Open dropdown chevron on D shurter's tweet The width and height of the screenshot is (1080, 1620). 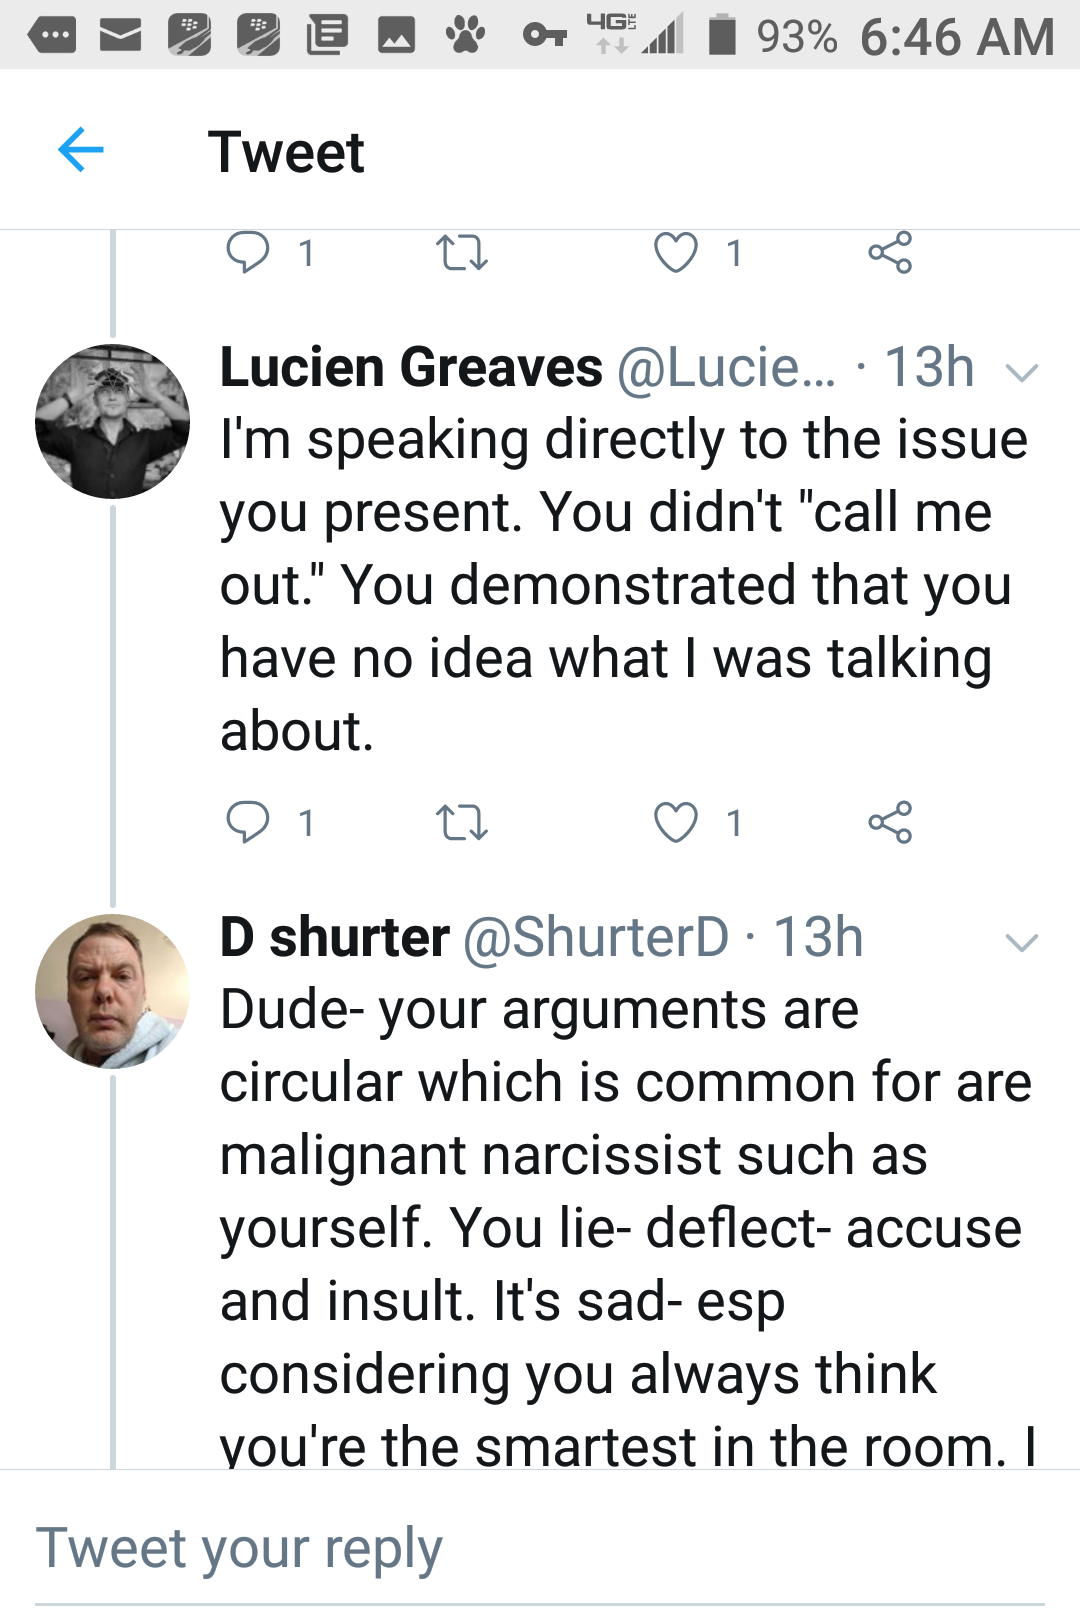[x=1021, y=942]
